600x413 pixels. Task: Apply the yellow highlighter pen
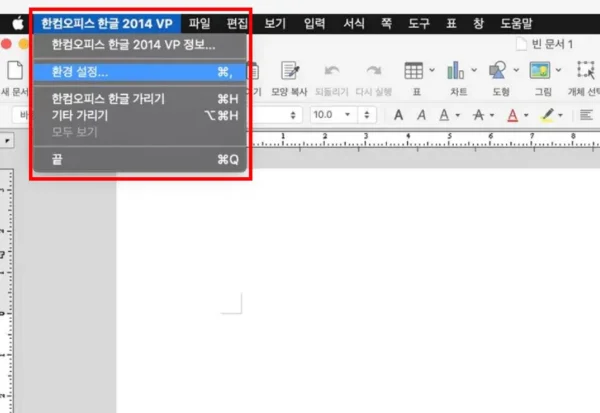pyautogui.click(x=547, y=115)
